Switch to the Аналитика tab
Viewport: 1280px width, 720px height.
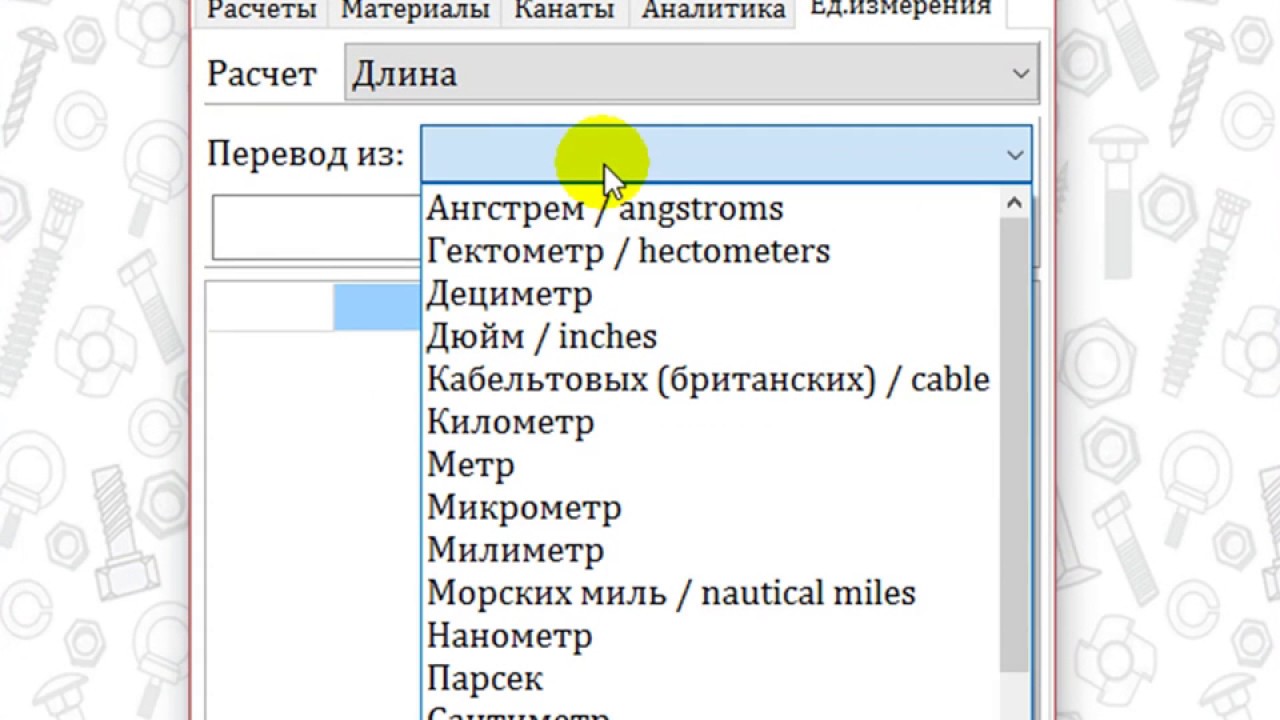[x=713, y=10]
